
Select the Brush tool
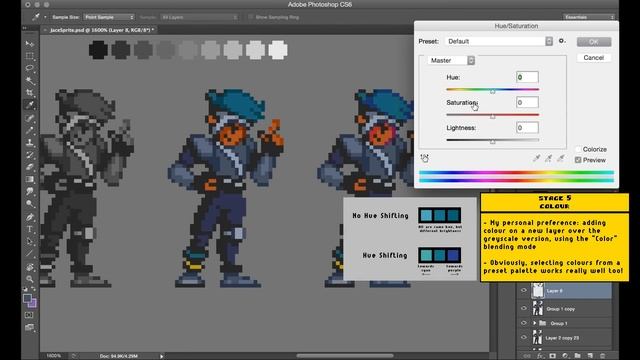(x=30, y=130)
